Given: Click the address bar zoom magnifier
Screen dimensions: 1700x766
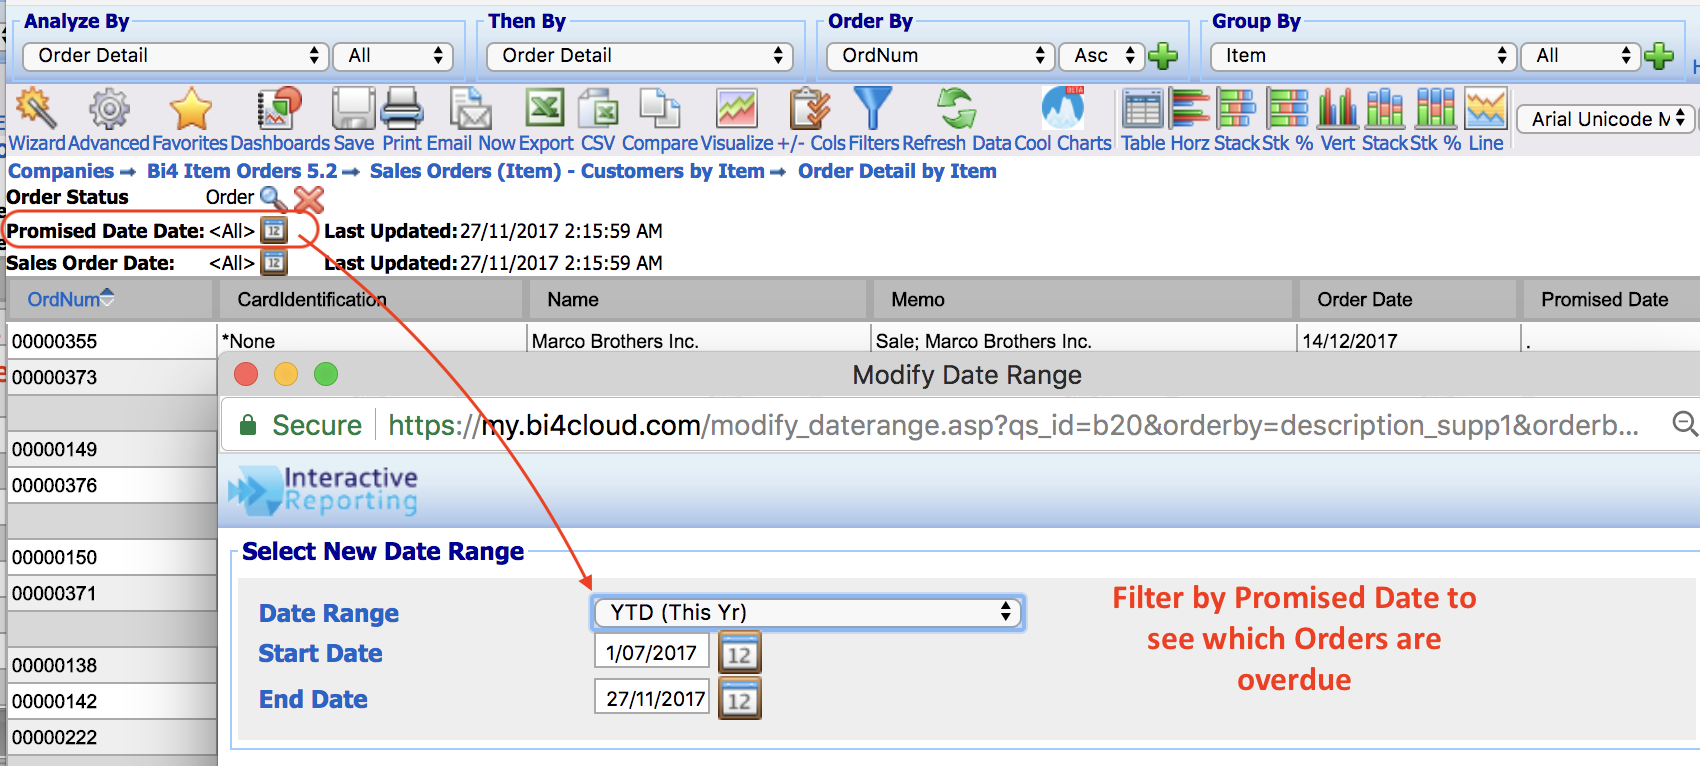Looking at the screenshot, I should point(1685,424).
